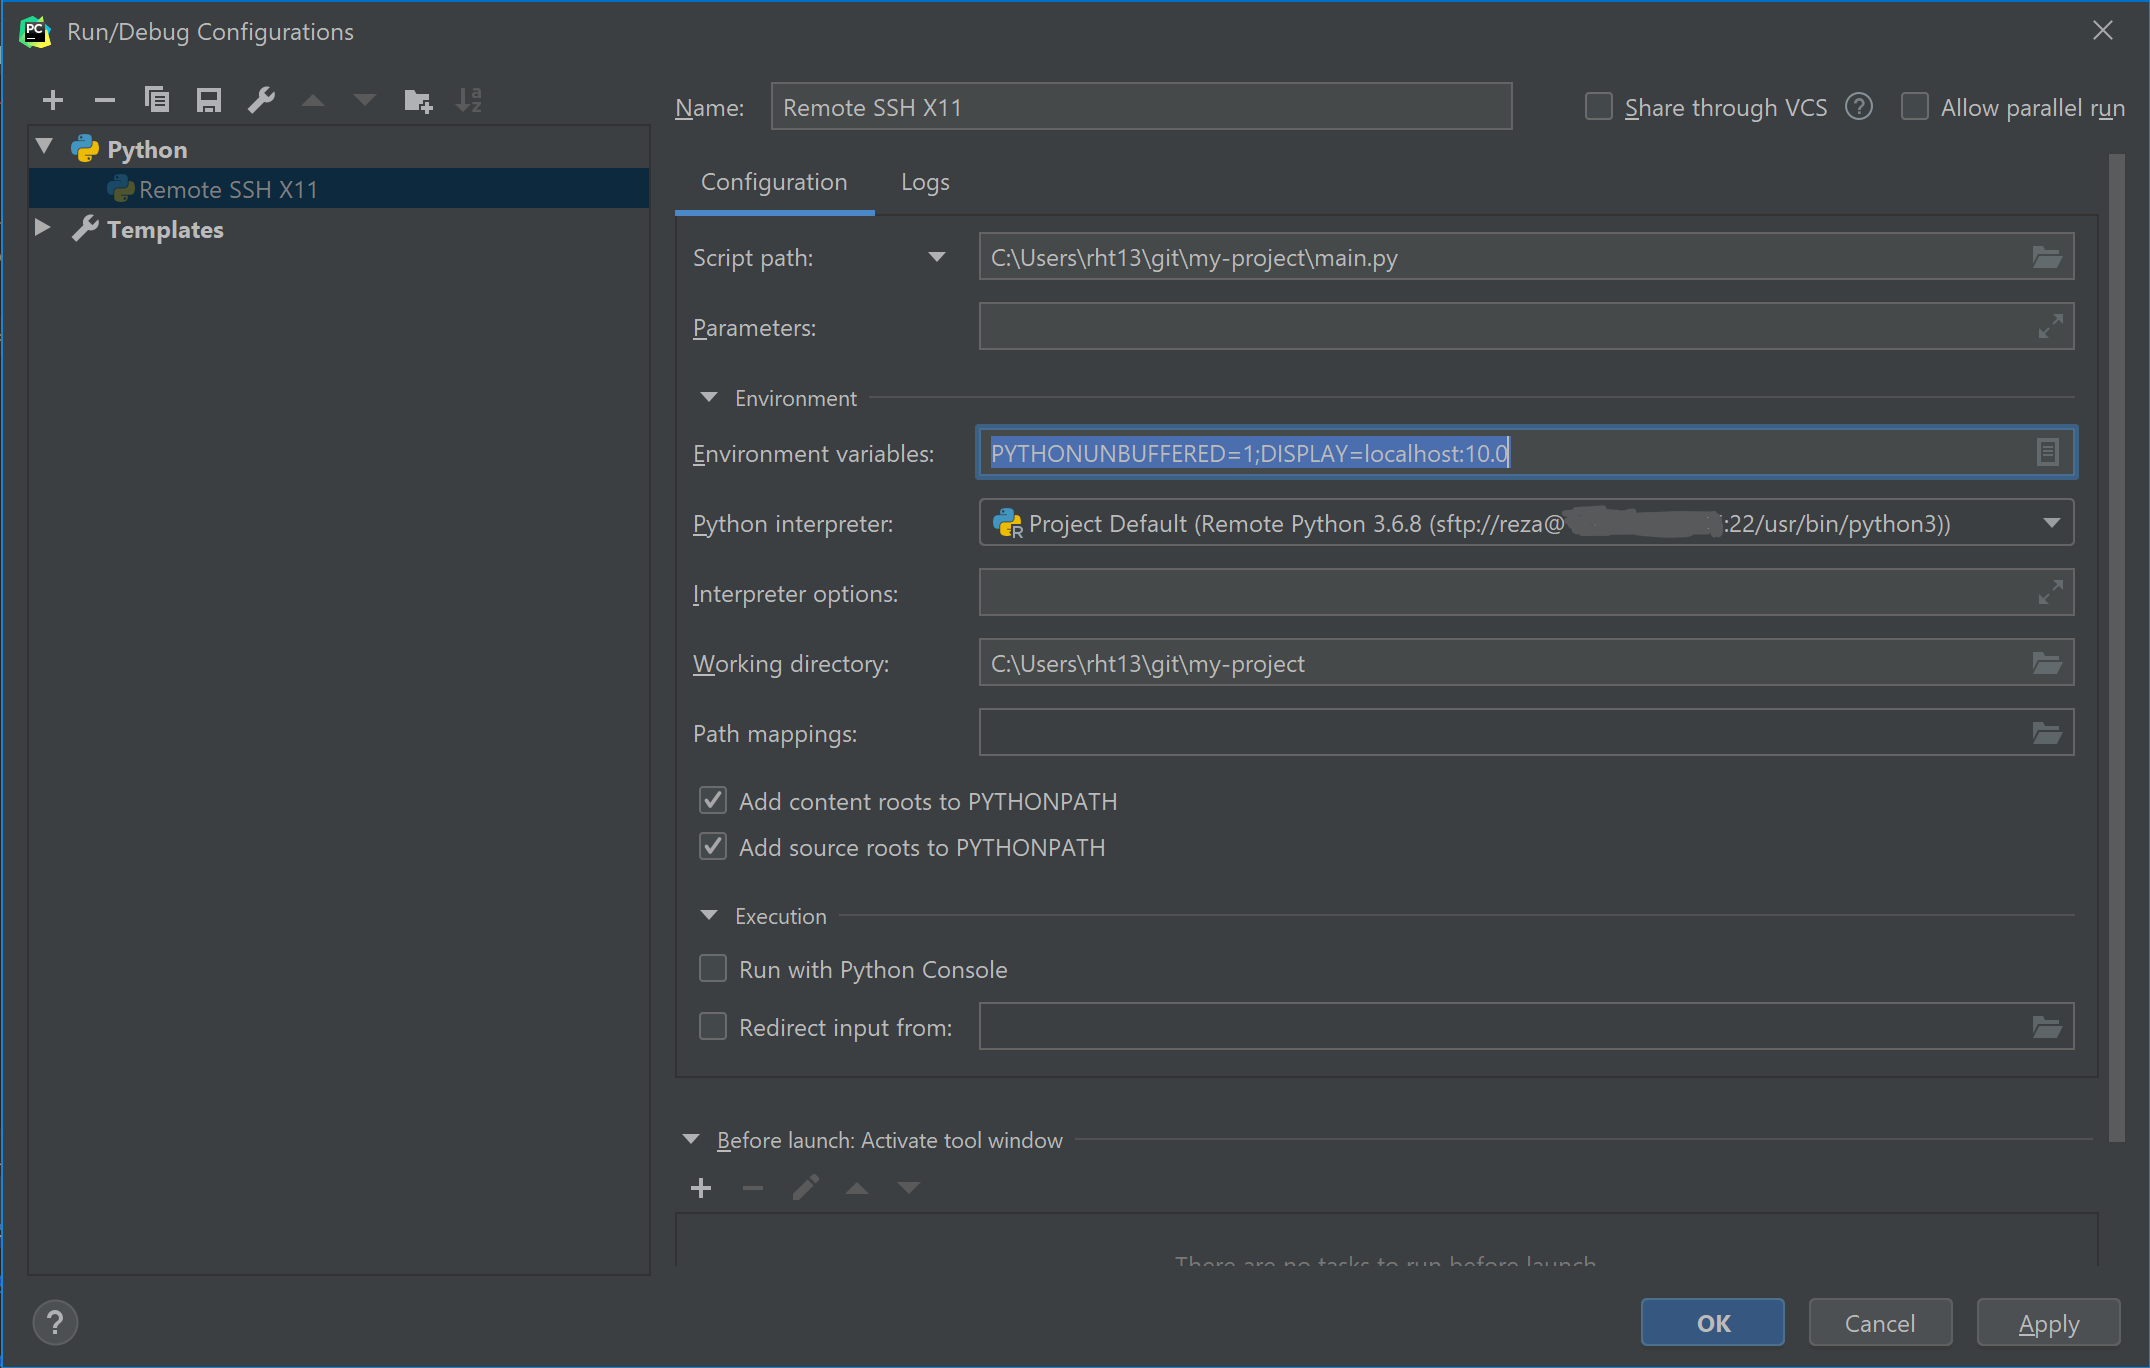The width and height of the screenshot is (2150, 1368).
Task: Click the browse folder icon for Script path
Action: (x=2046, y=258)
